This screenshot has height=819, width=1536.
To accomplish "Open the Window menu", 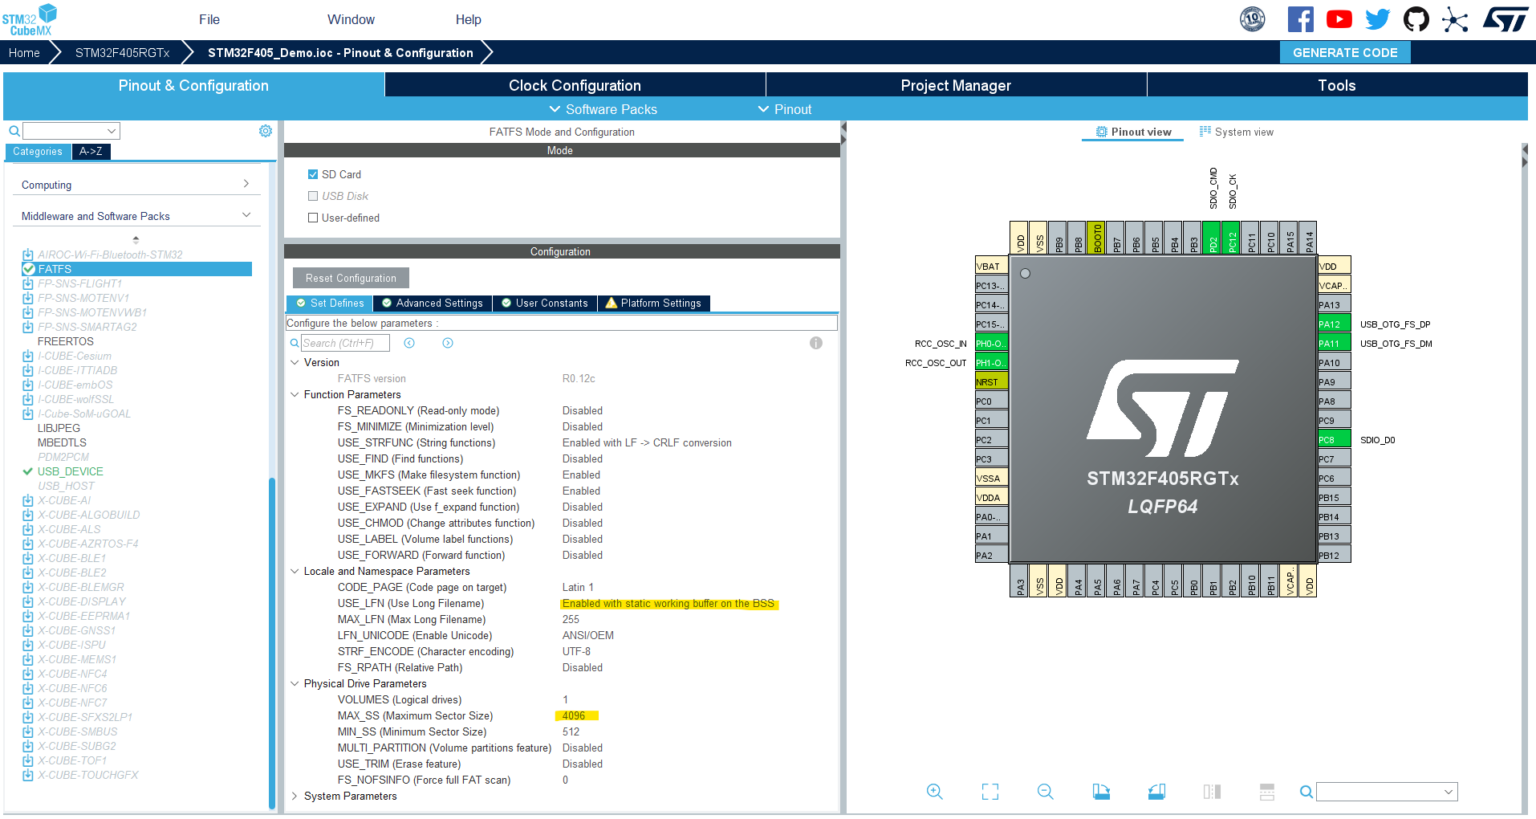I will [351, 18].
